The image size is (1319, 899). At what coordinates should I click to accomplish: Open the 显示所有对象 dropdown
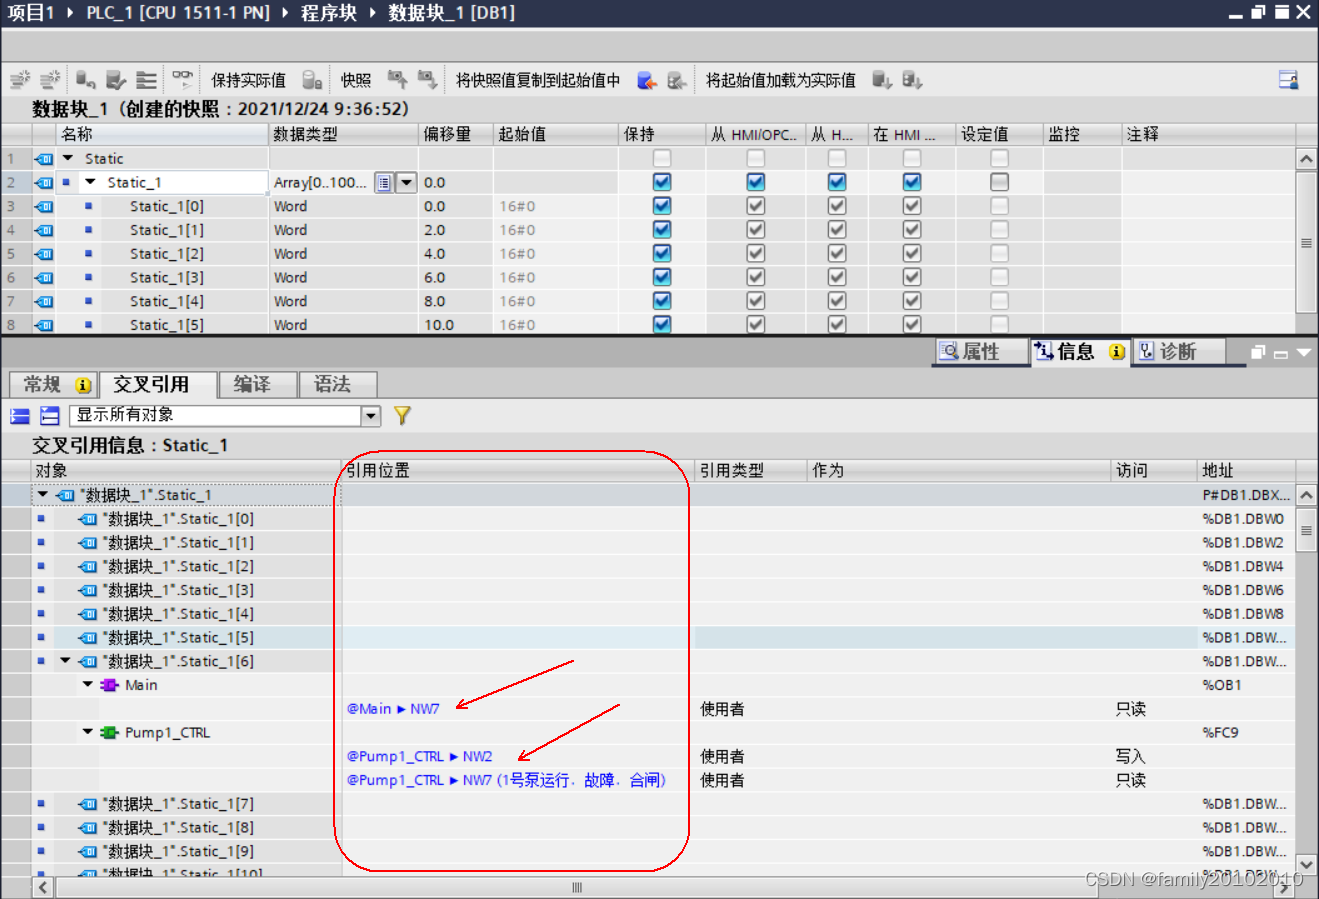371,415
